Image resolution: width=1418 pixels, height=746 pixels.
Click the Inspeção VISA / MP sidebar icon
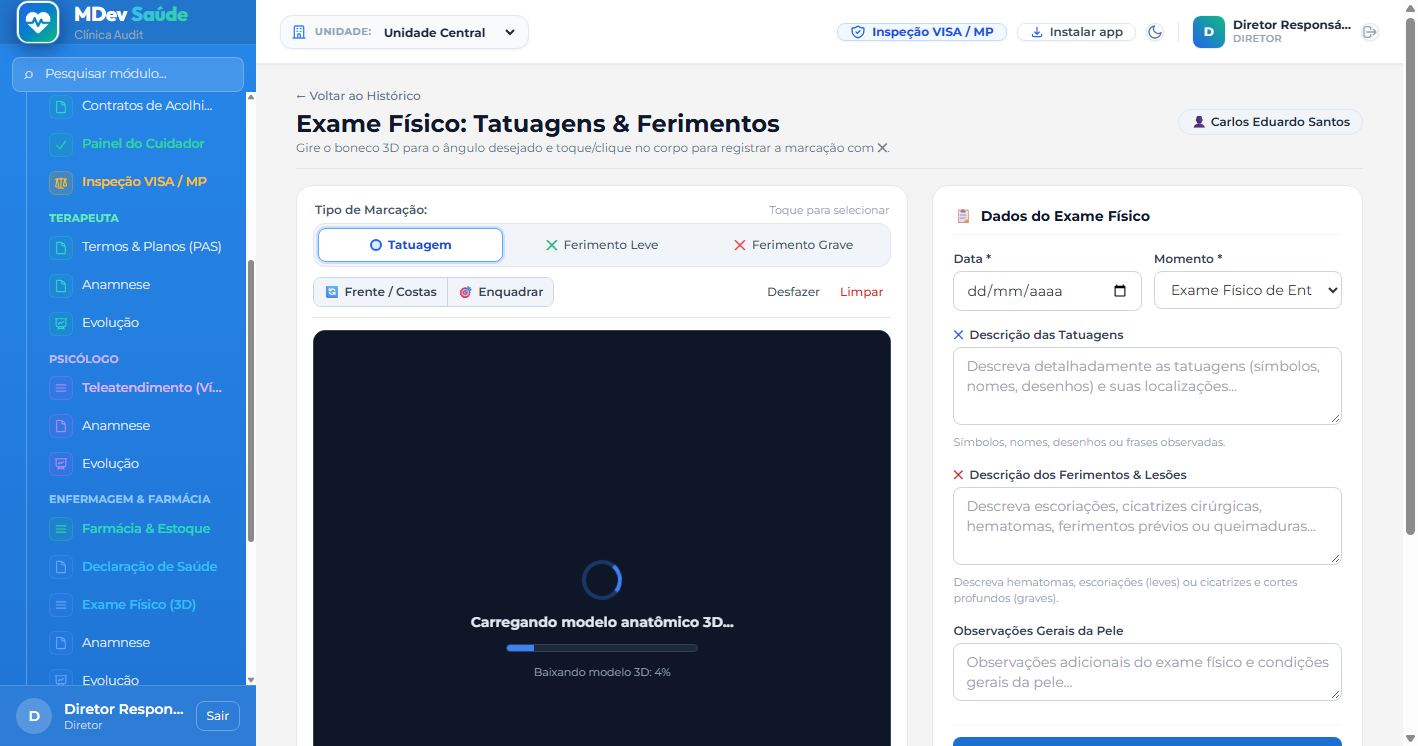coord(61,182)
